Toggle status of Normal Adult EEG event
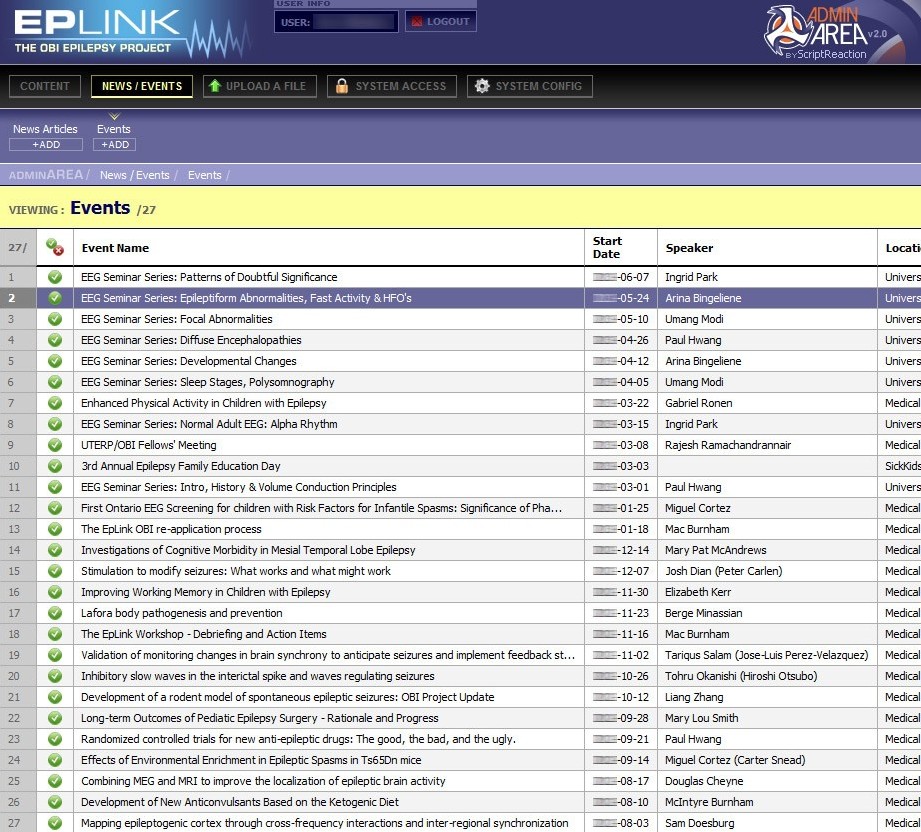The width and height of the screenshot is (921, 832). point(55,424)
